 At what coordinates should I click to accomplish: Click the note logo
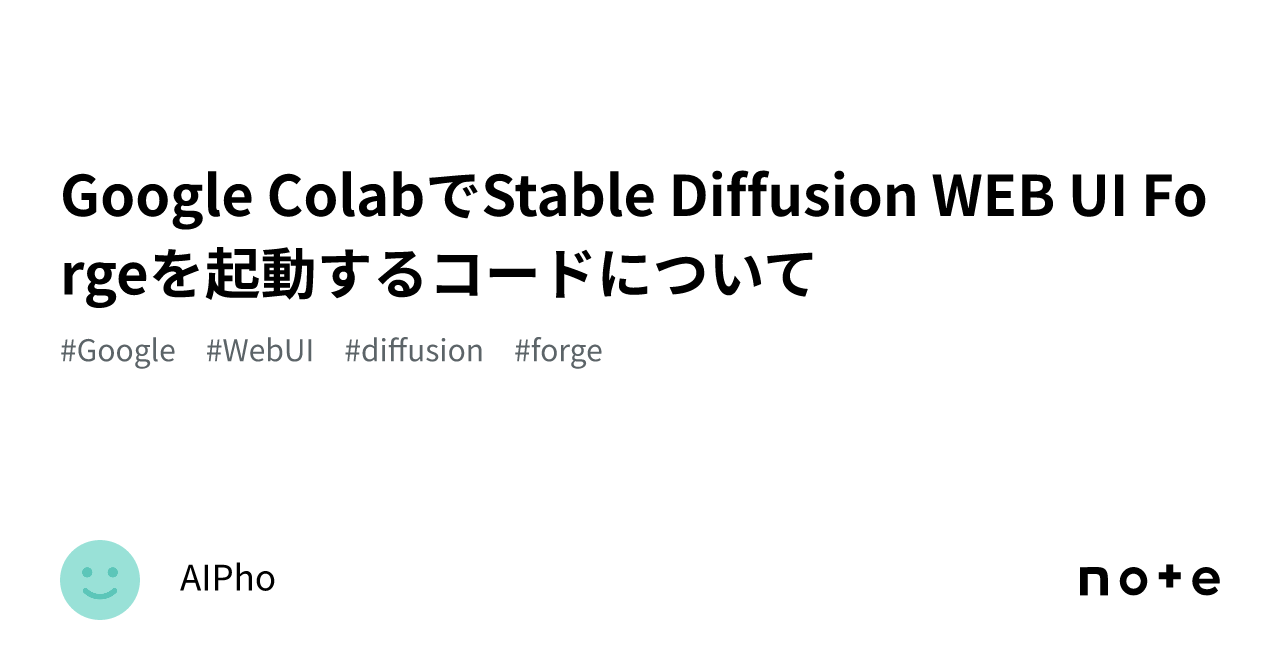1149,580
